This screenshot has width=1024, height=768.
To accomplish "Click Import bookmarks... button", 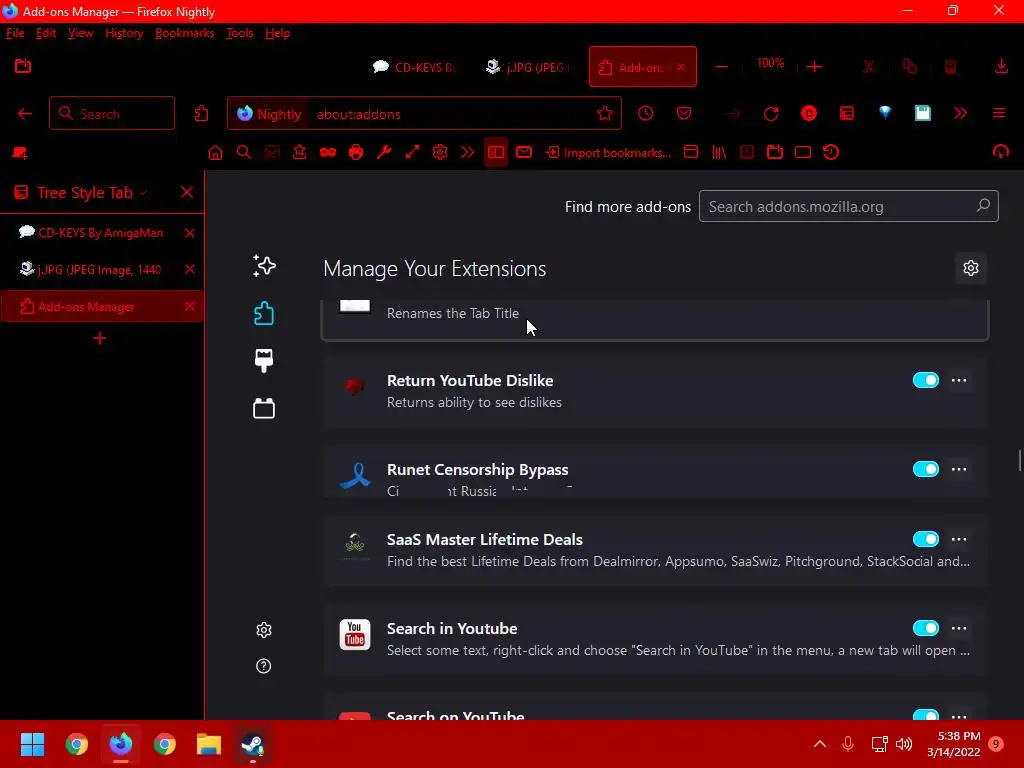I will coord(608,153).
